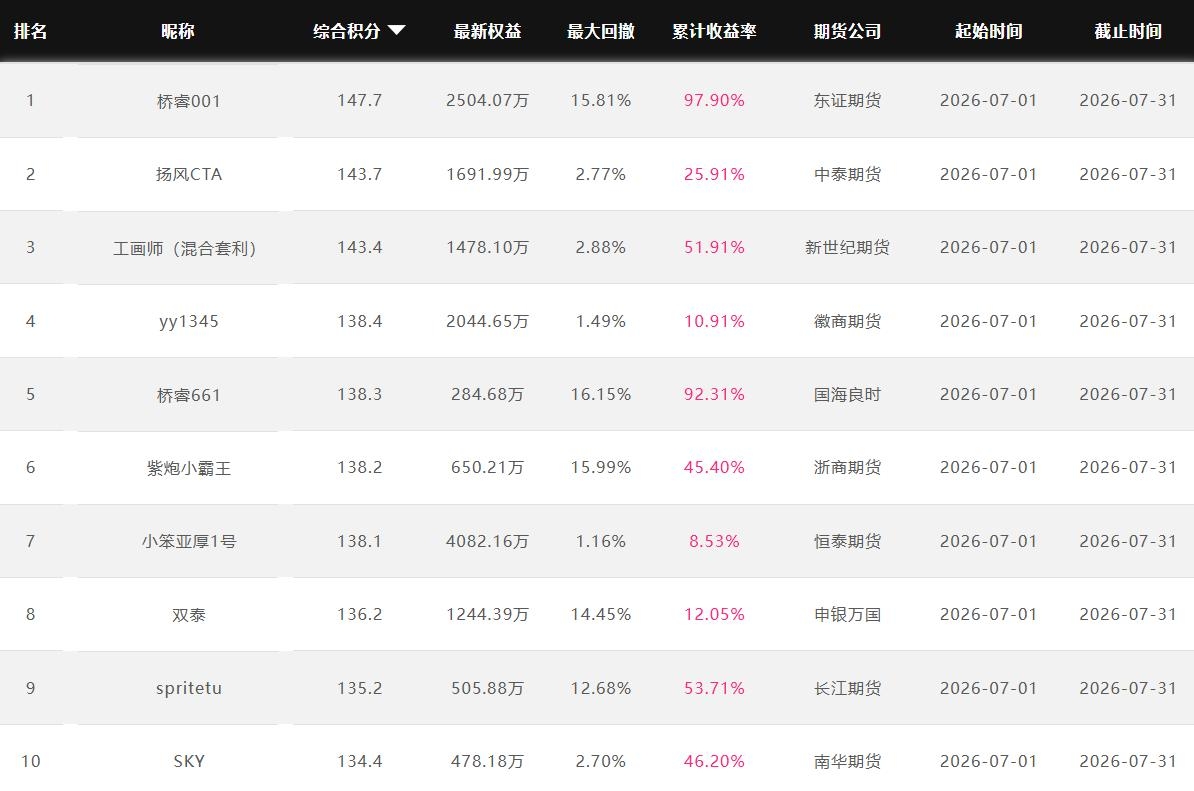Click futures company 徽商期货
Screen dimensions: 1194x791
848,321
